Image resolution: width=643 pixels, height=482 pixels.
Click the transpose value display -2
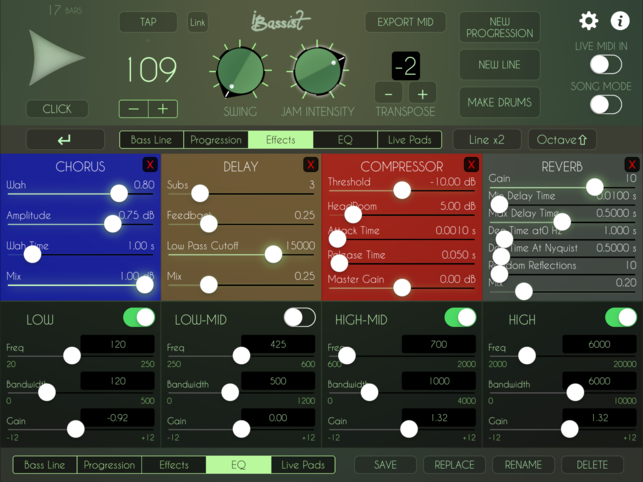[x=406, y=66]
